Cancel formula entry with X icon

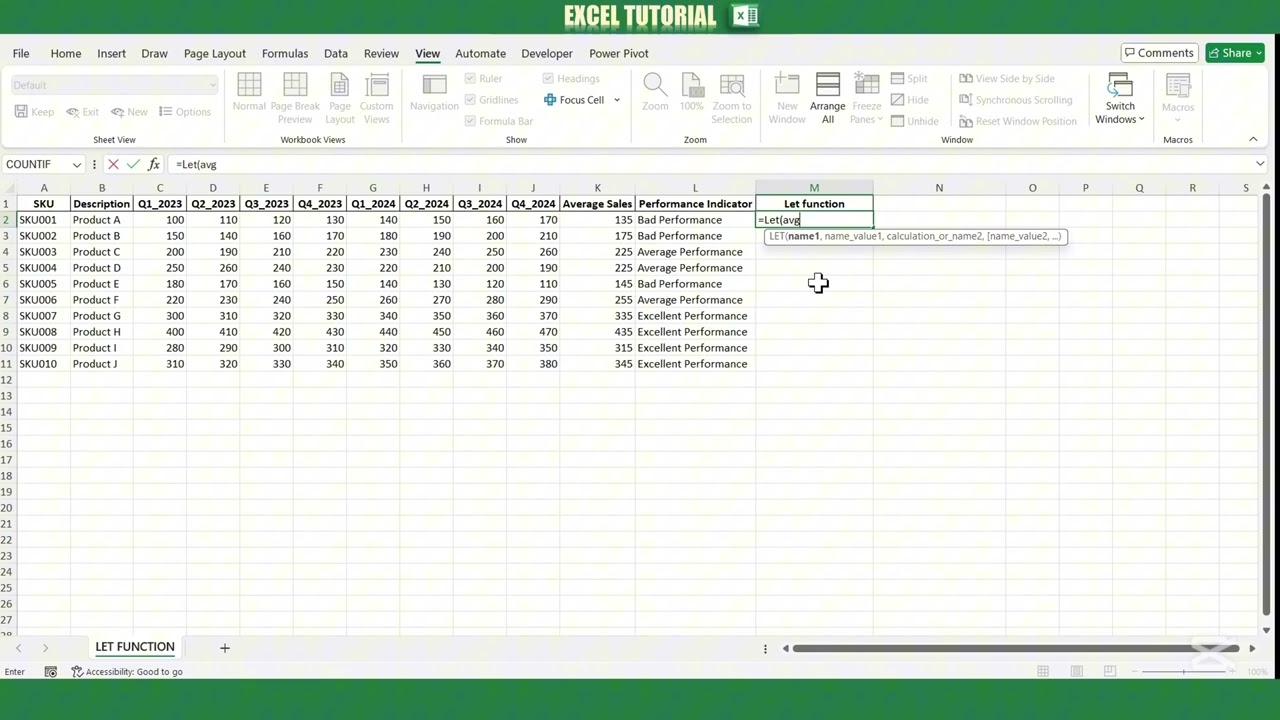point(113,164)
